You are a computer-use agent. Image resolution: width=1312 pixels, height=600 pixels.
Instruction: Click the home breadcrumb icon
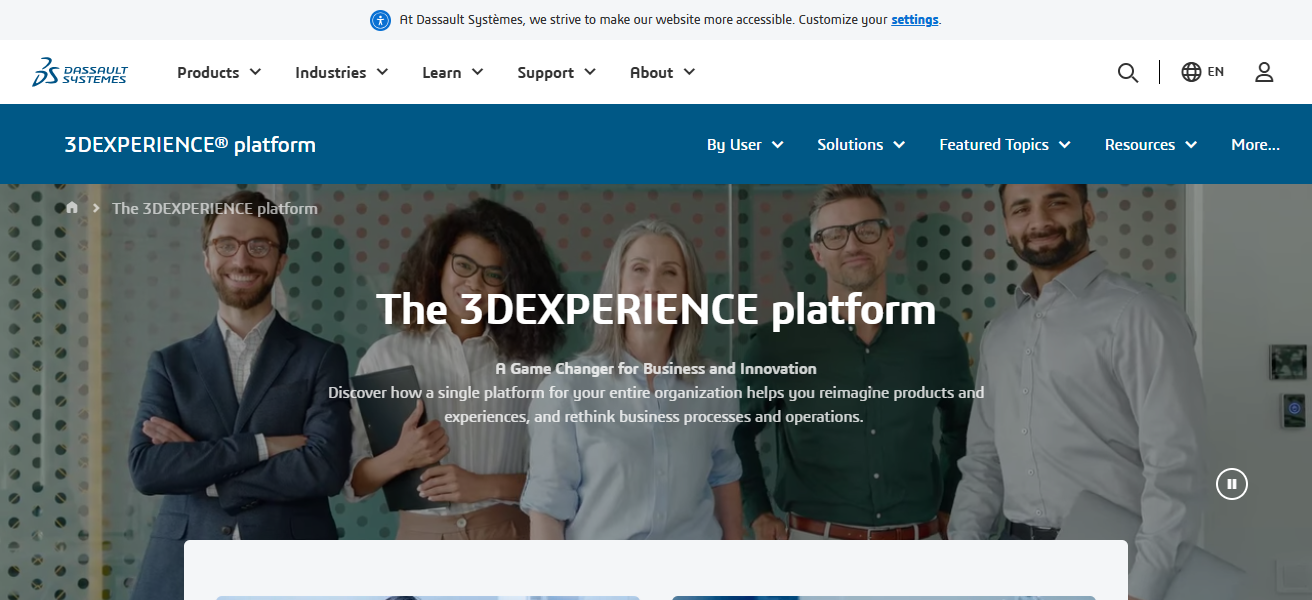(x=71, y=207)
